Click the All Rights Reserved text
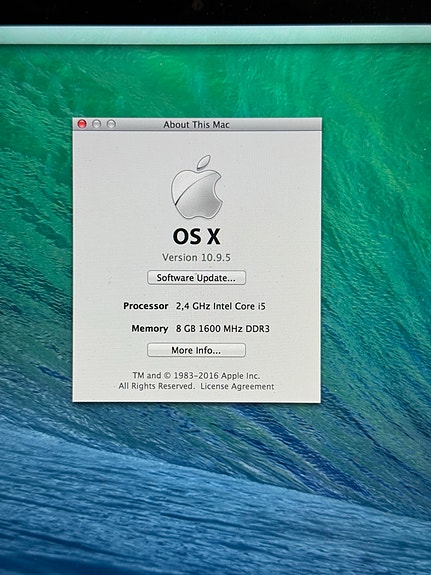Image resolution: width=431 pixels, height=575 pixels. [157, 386]
